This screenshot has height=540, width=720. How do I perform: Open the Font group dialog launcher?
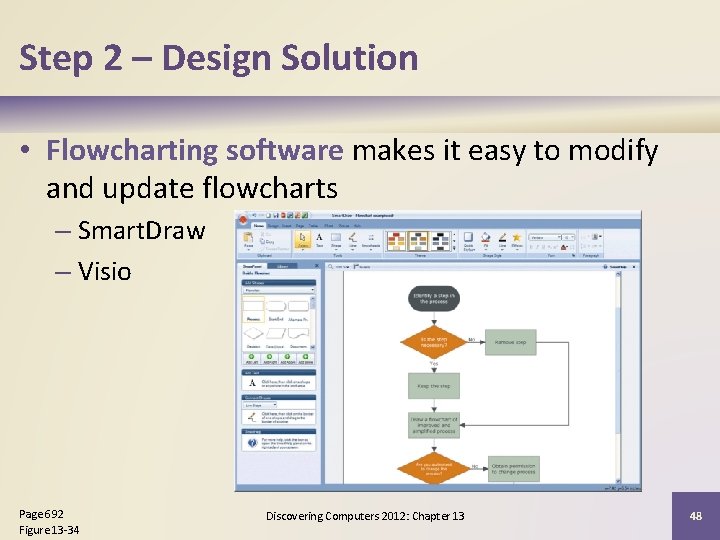click(x=573, y=255)
